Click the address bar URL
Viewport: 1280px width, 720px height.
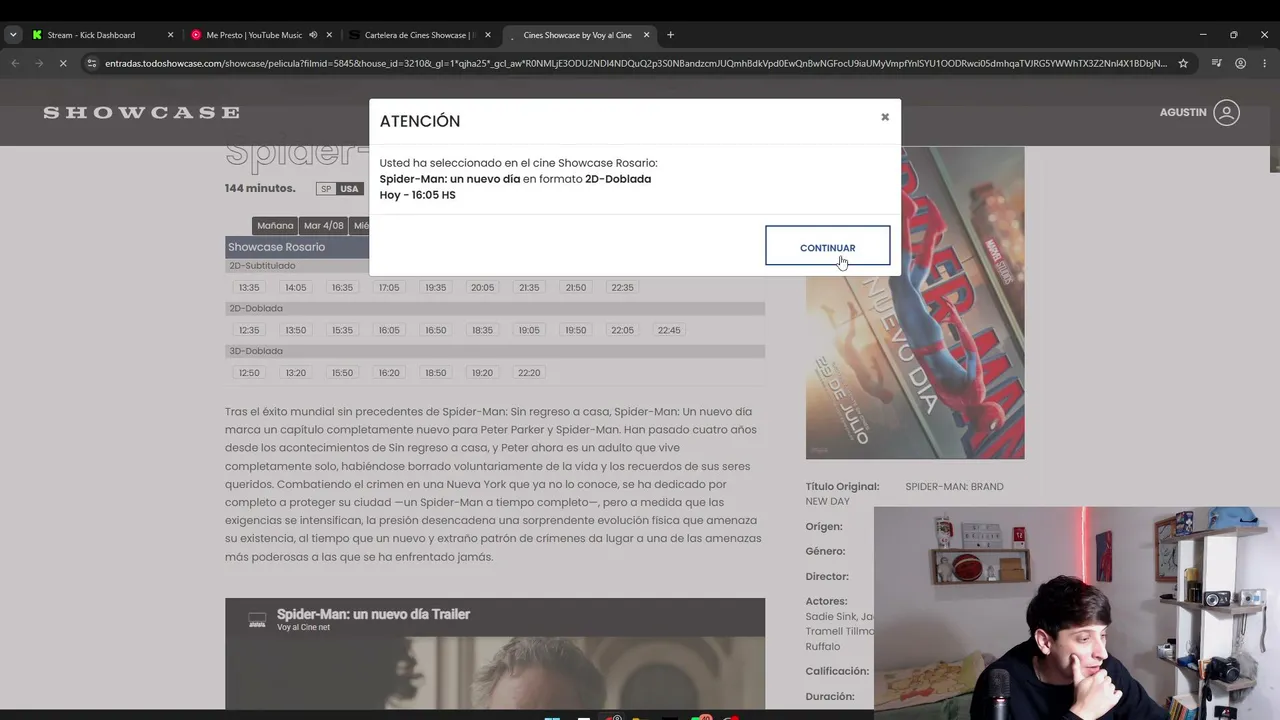(x=636, y=63)
